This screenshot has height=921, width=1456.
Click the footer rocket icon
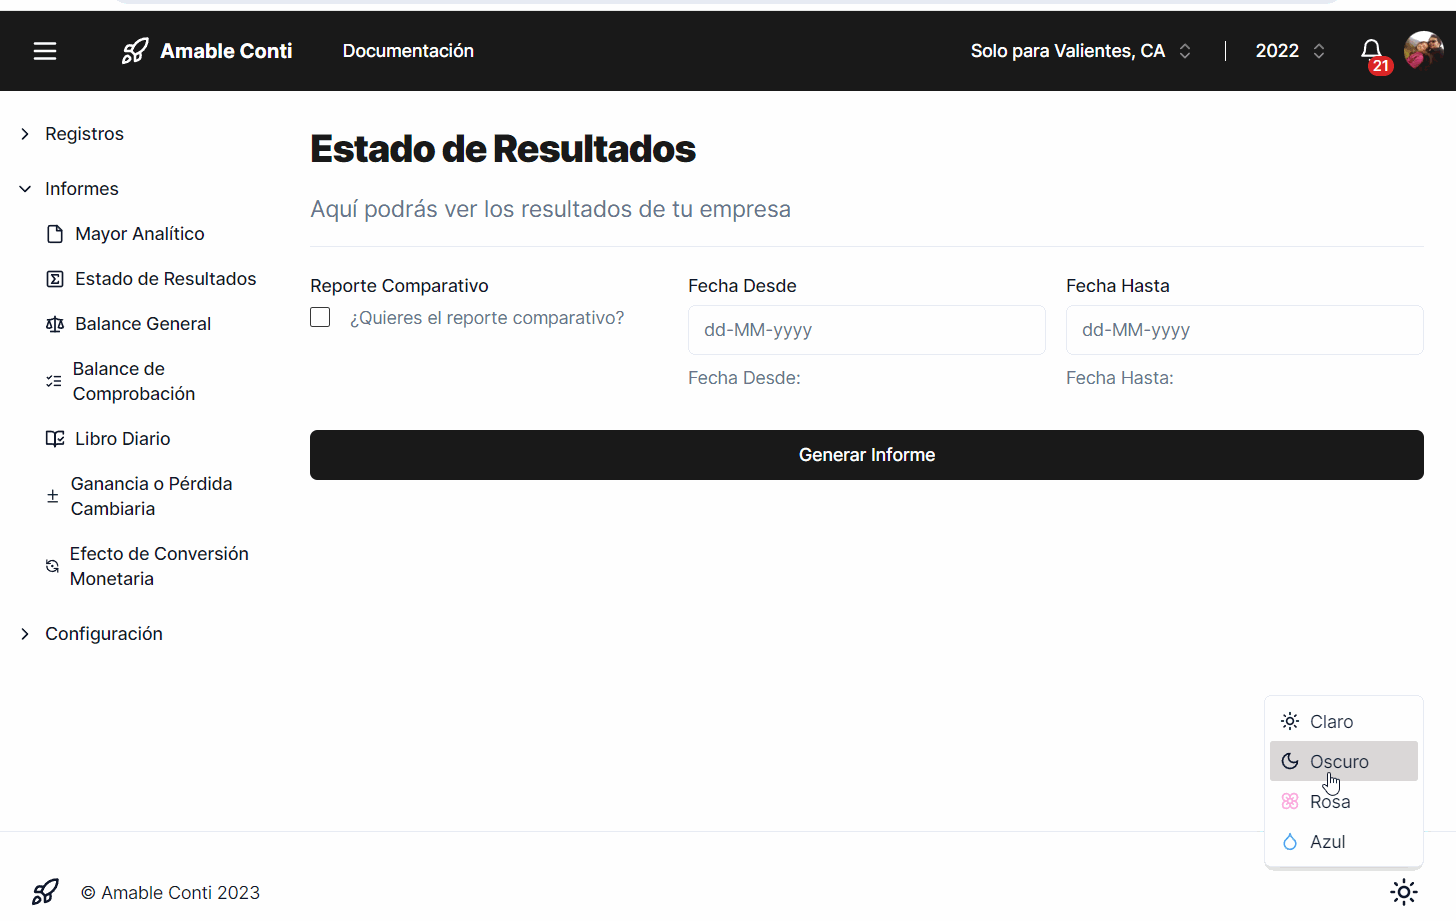(x=45, y=892)
